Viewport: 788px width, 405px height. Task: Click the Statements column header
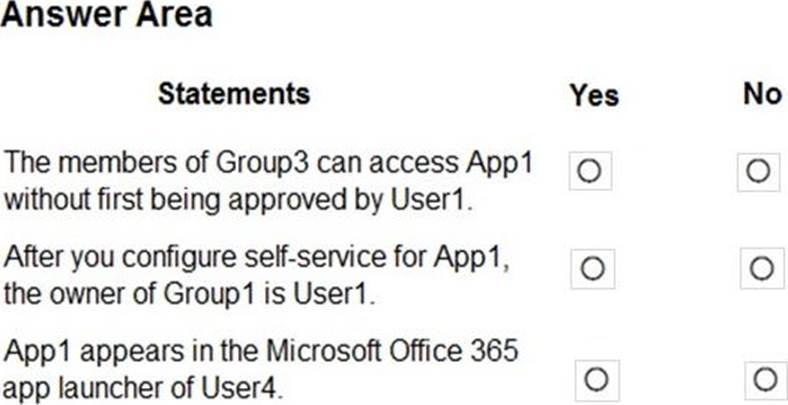point(234,93)
